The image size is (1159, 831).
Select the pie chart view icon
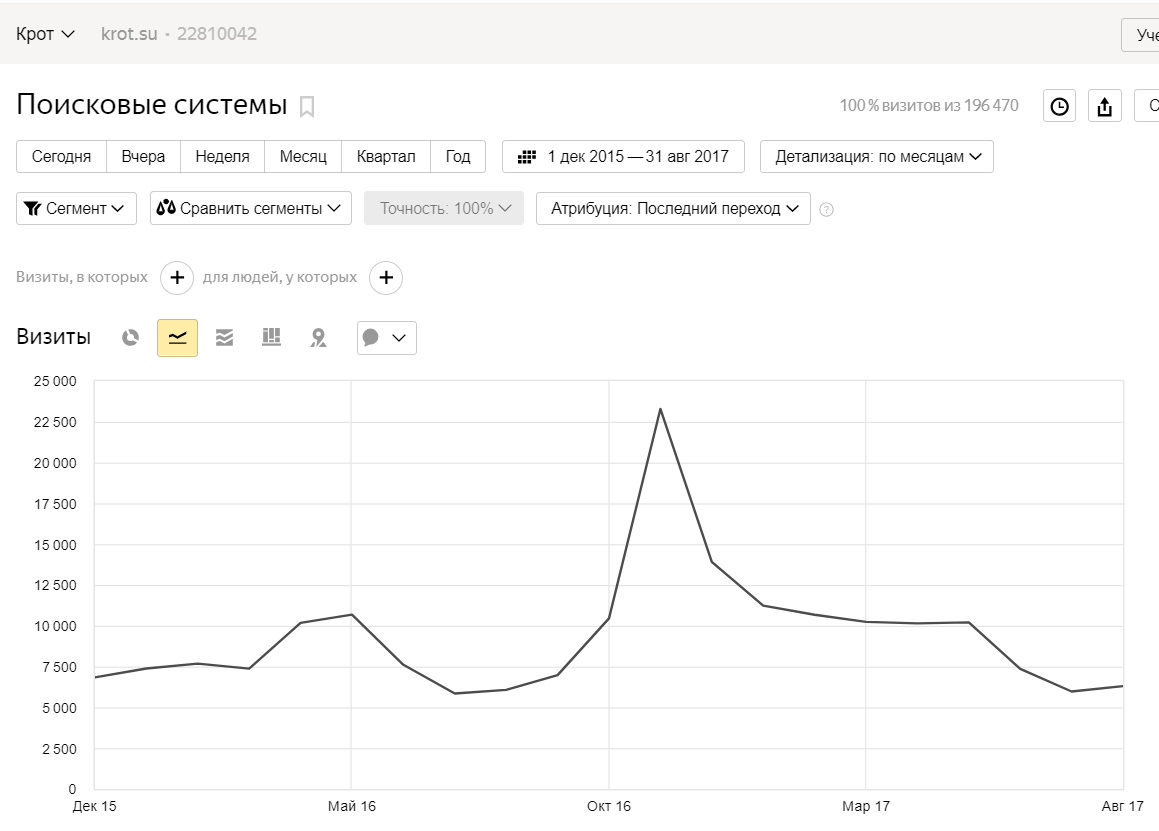tap(130, 338)
